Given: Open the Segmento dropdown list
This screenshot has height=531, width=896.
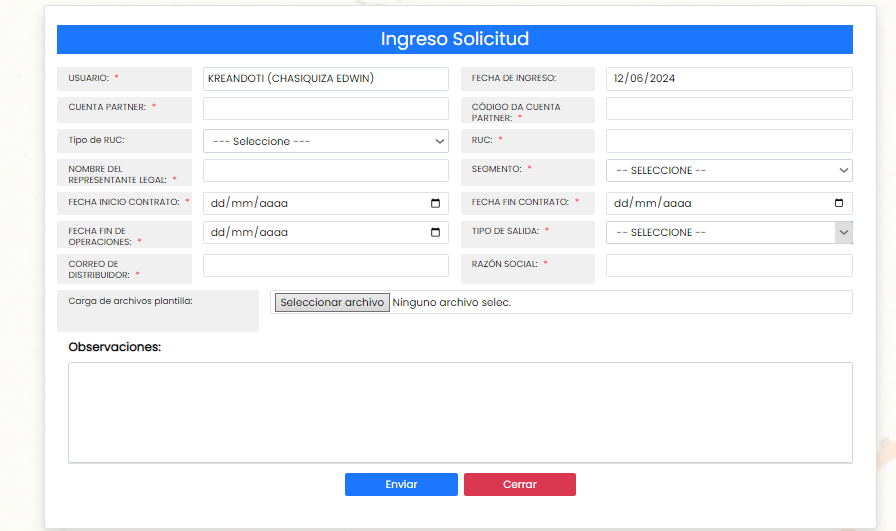Looking at the screenshot, I should 729,171.
